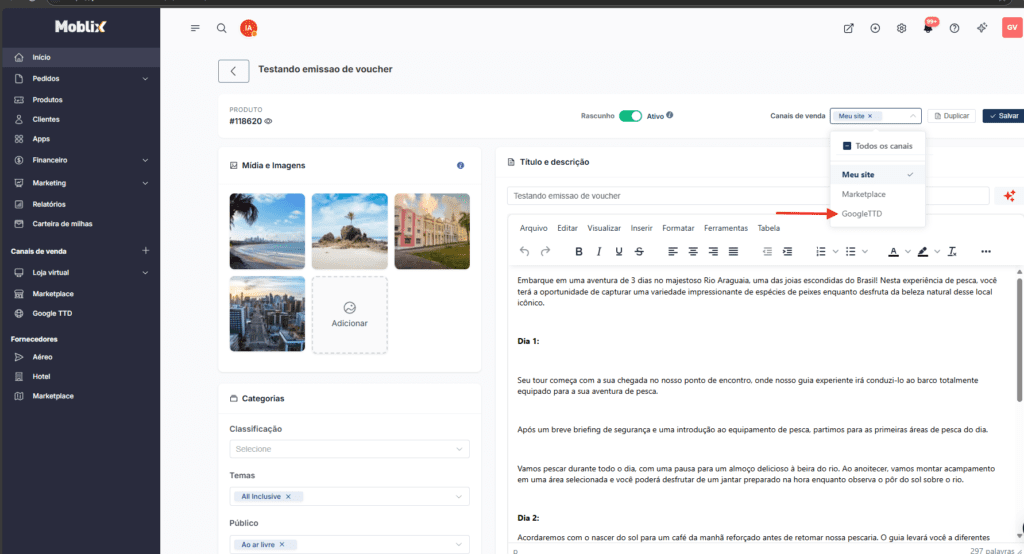Viewport: 1024px width, 554px height.
Task: Click the eye icon next to #118620
Action: tap(268, 122)
